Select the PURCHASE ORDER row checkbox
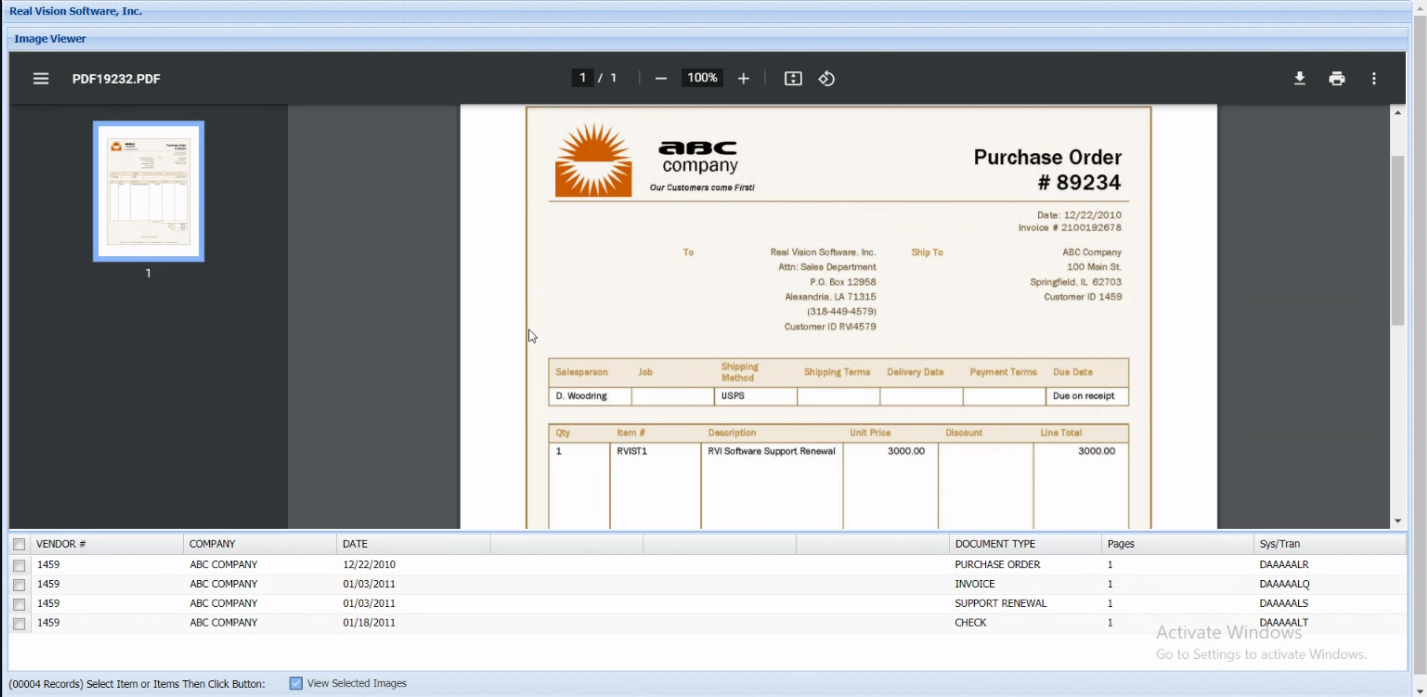Screen dimensions: 1427x697 [x=19, y=566]
